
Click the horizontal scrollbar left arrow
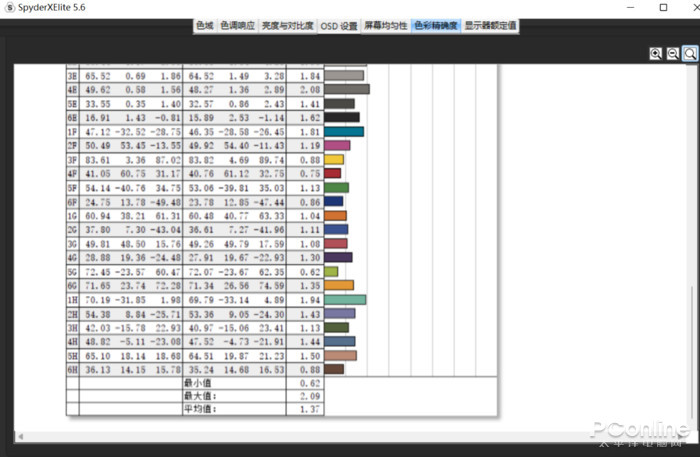click(17, 436)
